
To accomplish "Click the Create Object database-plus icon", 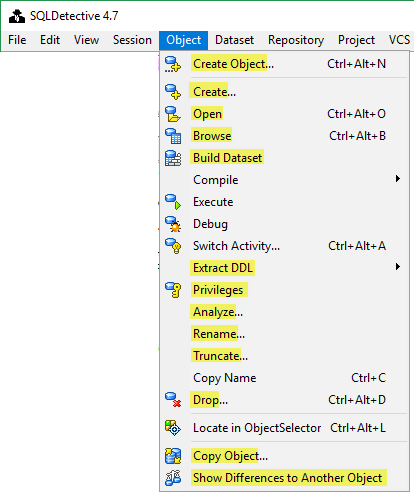I will coord(173,64).
